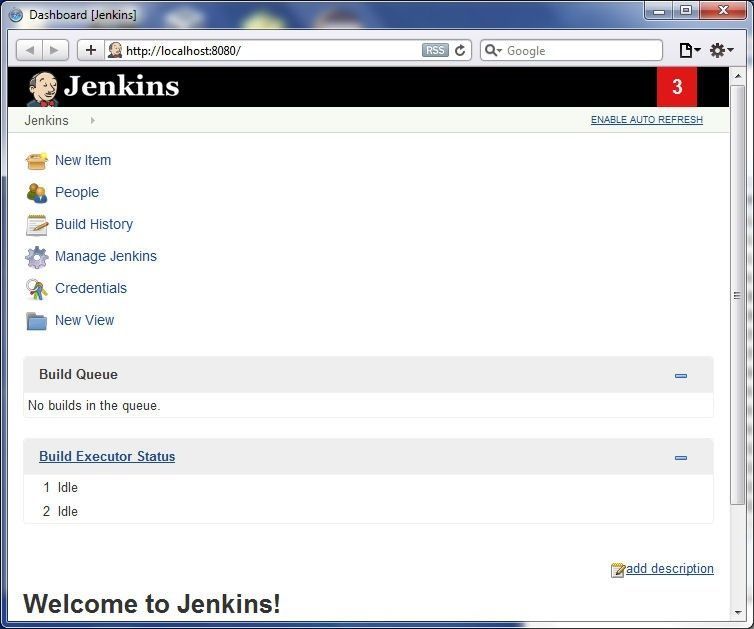Collapse the Build Executor Status panel
754x629 pixels.
coord(680,458)
